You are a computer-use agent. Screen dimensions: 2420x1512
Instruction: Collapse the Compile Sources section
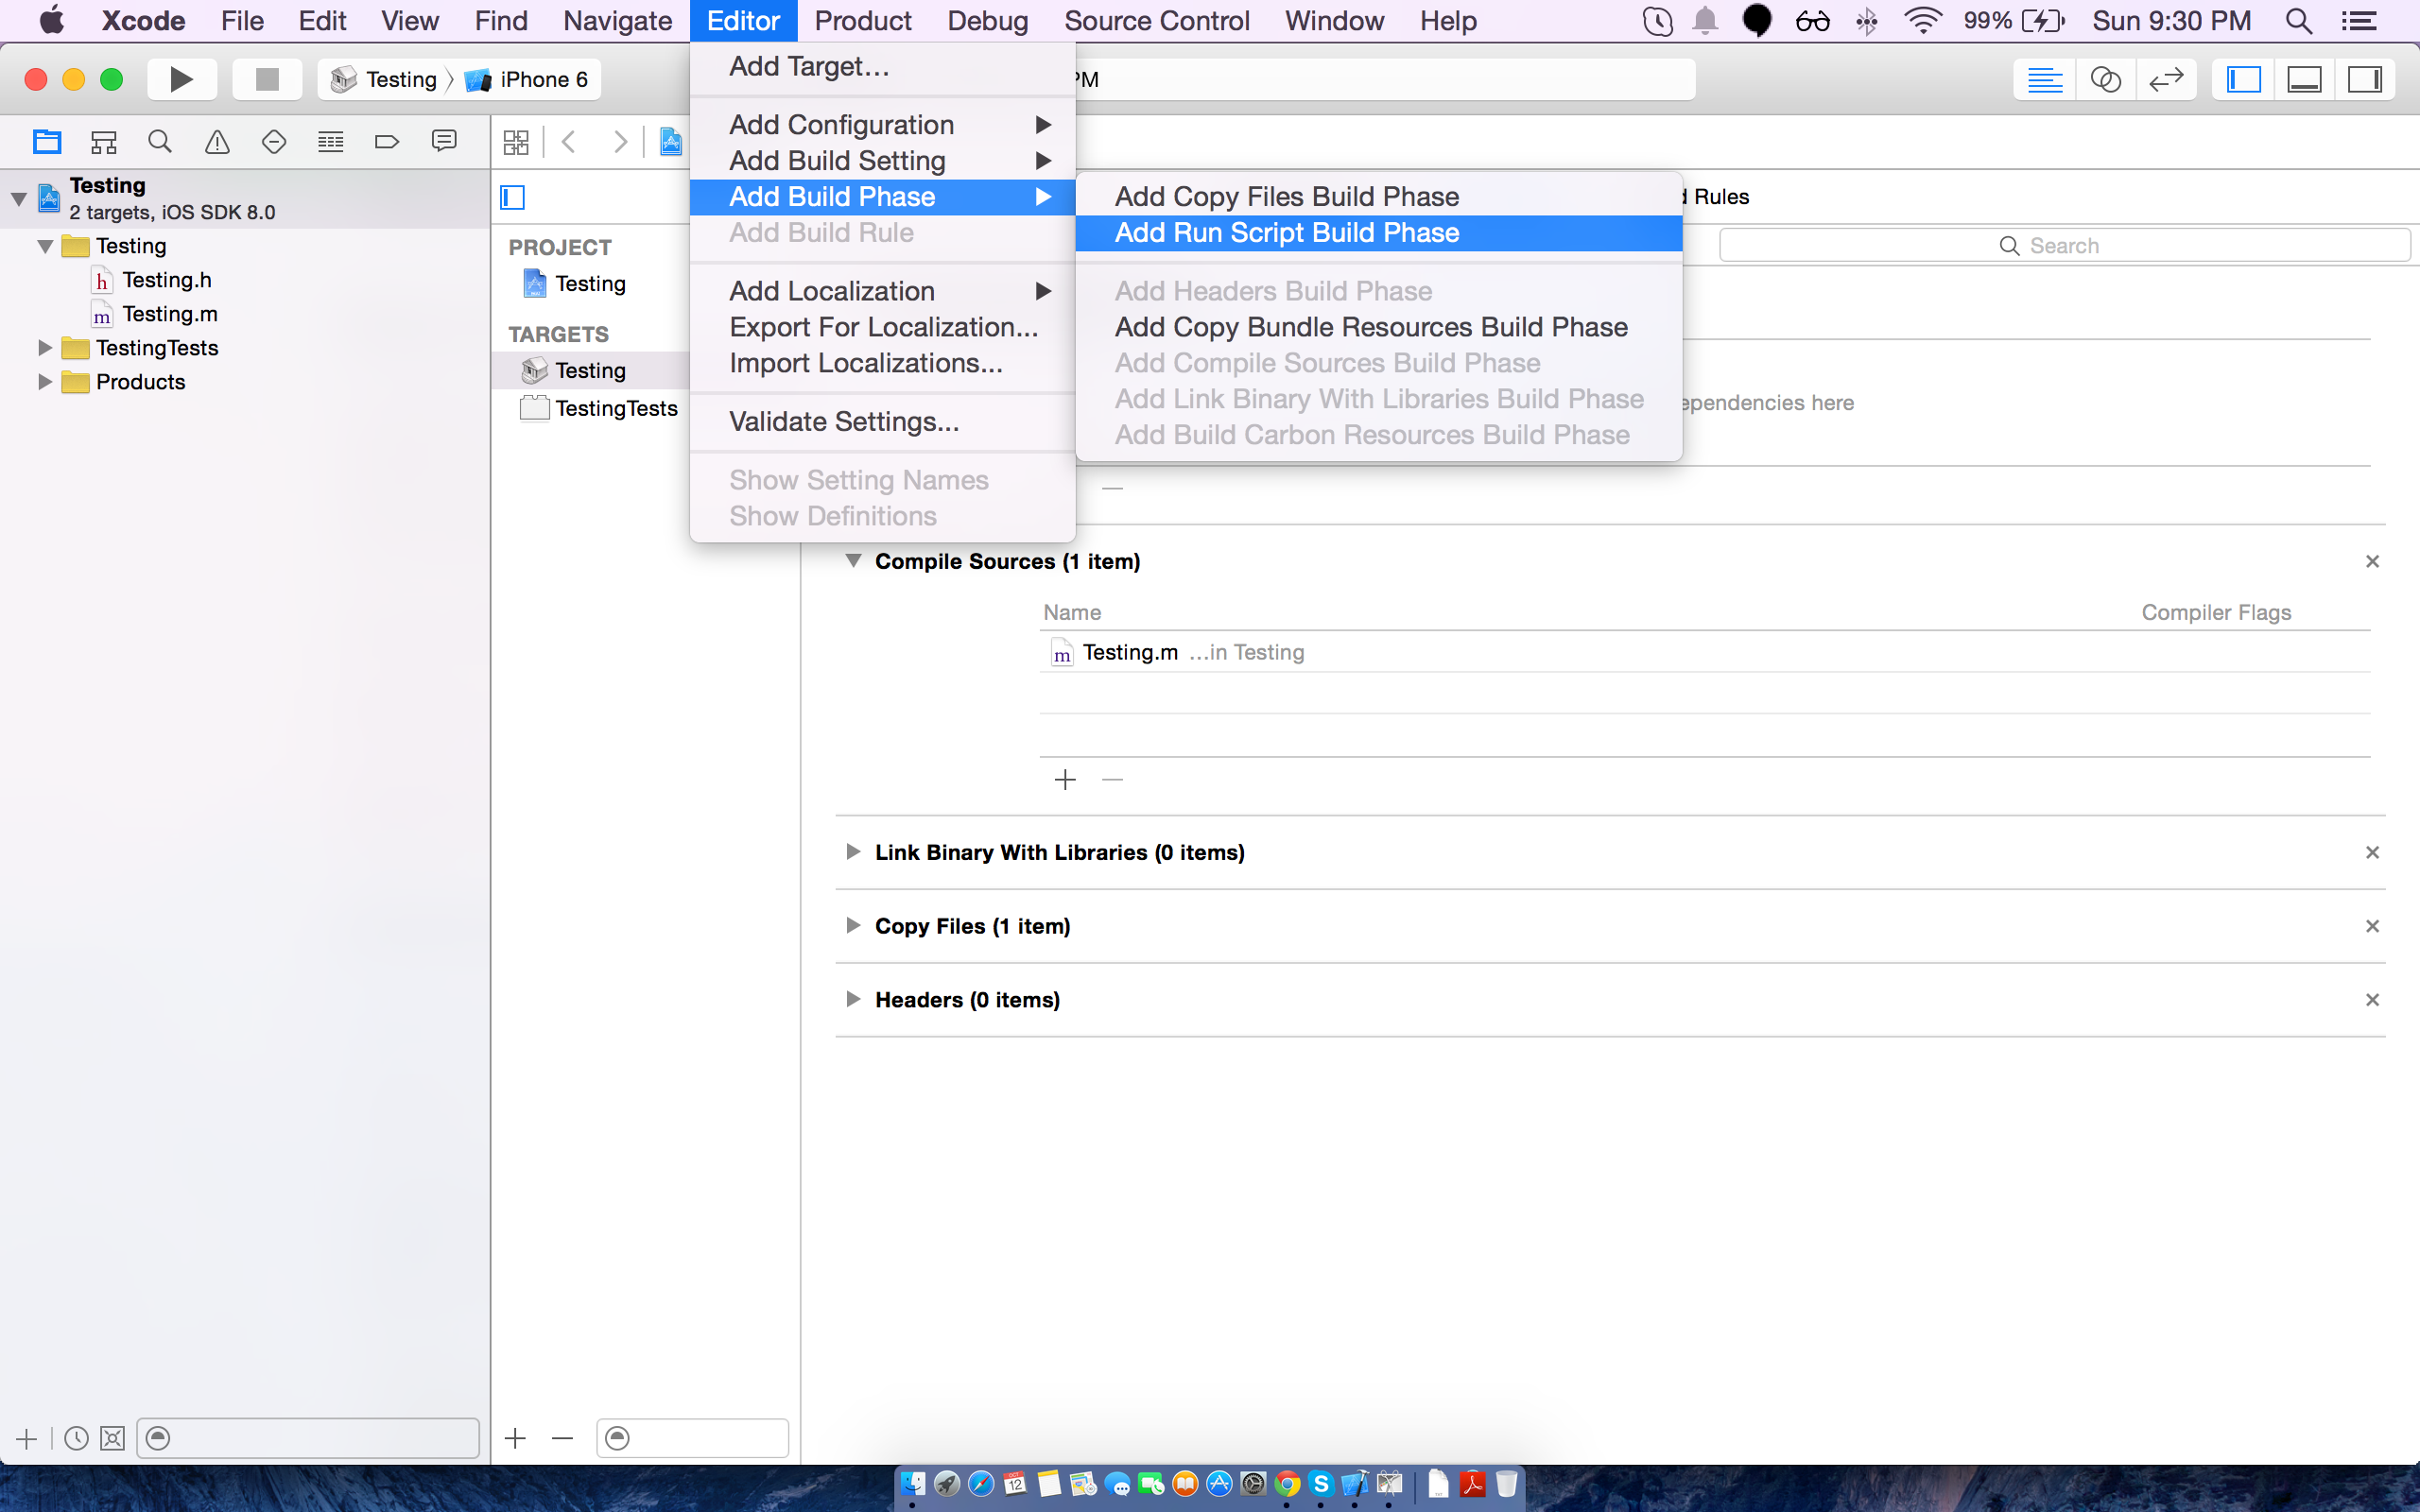pyautogui.click(x=853, y=561)
